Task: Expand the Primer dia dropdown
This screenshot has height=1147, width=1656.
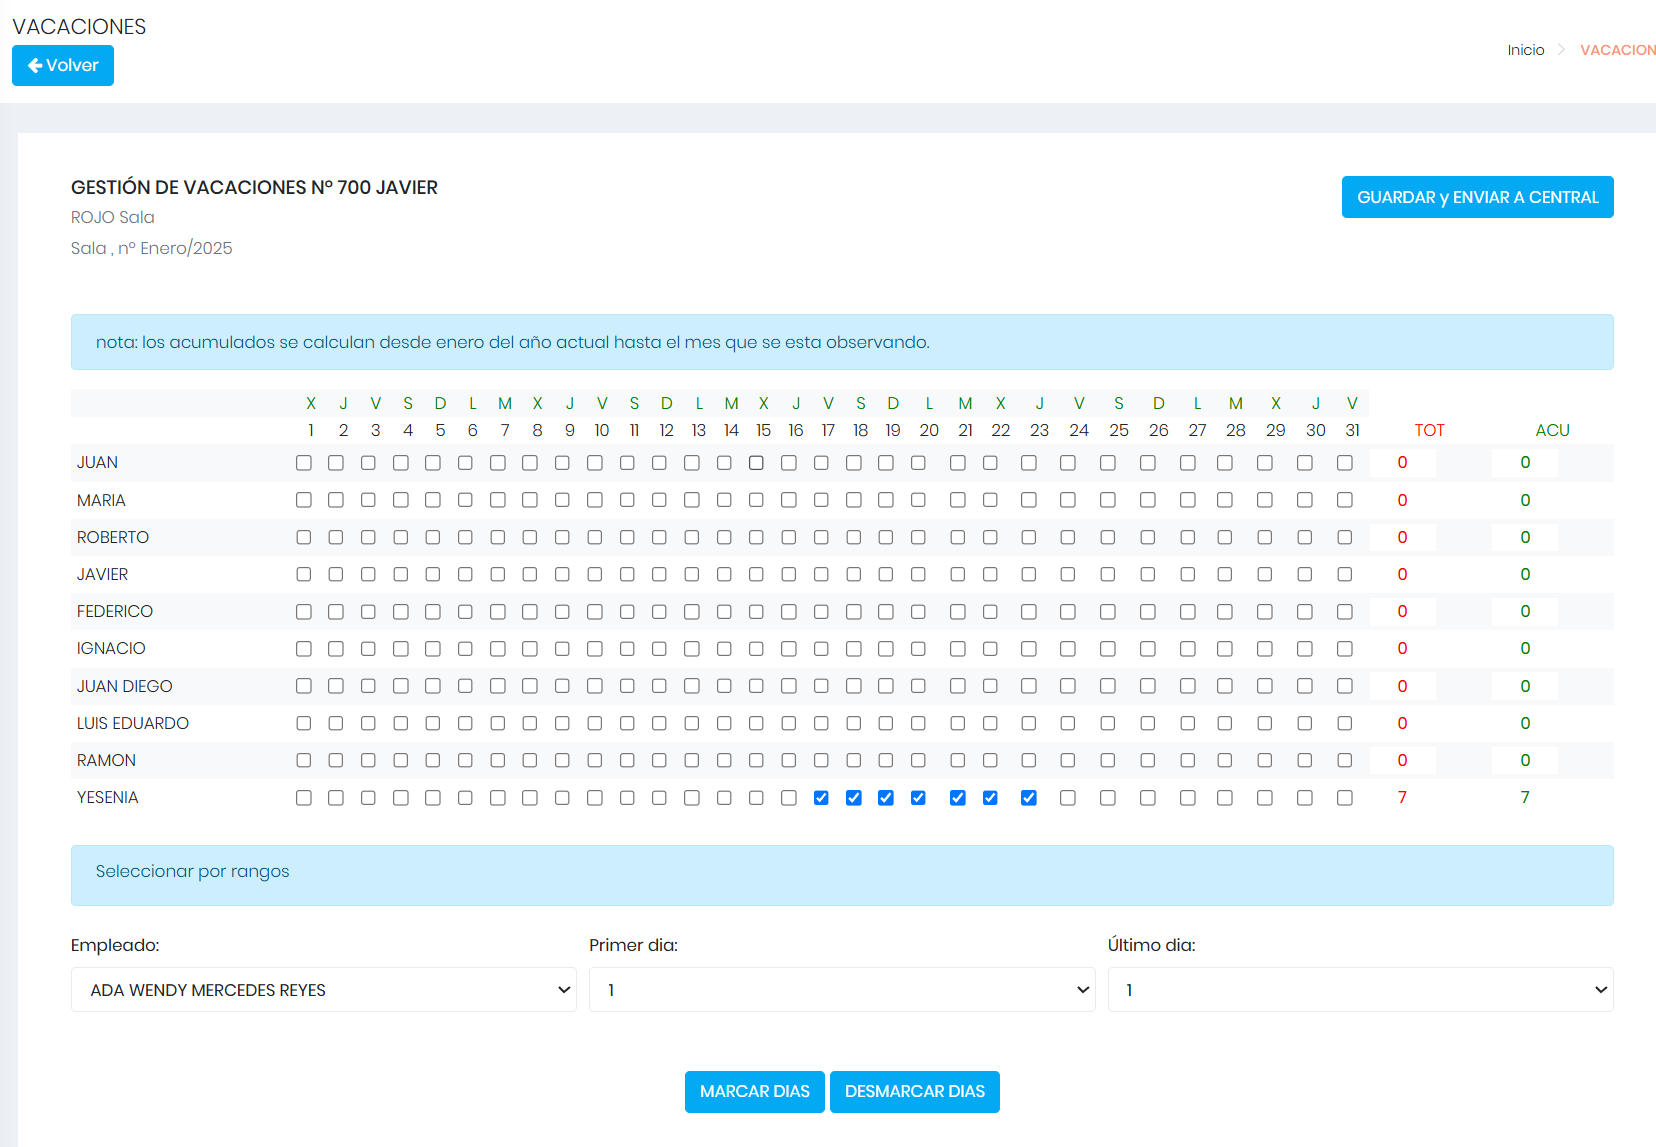Action: pos(841,990)
